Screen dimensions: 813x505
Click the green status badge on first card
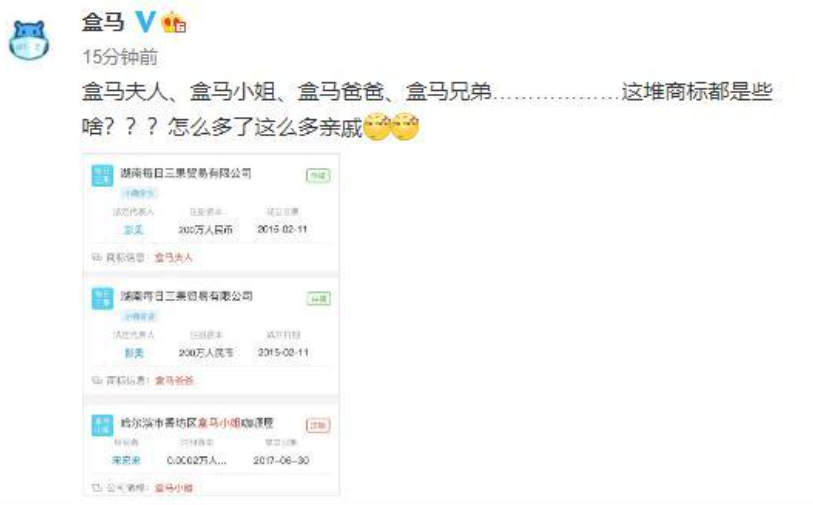tap(318, 176)
